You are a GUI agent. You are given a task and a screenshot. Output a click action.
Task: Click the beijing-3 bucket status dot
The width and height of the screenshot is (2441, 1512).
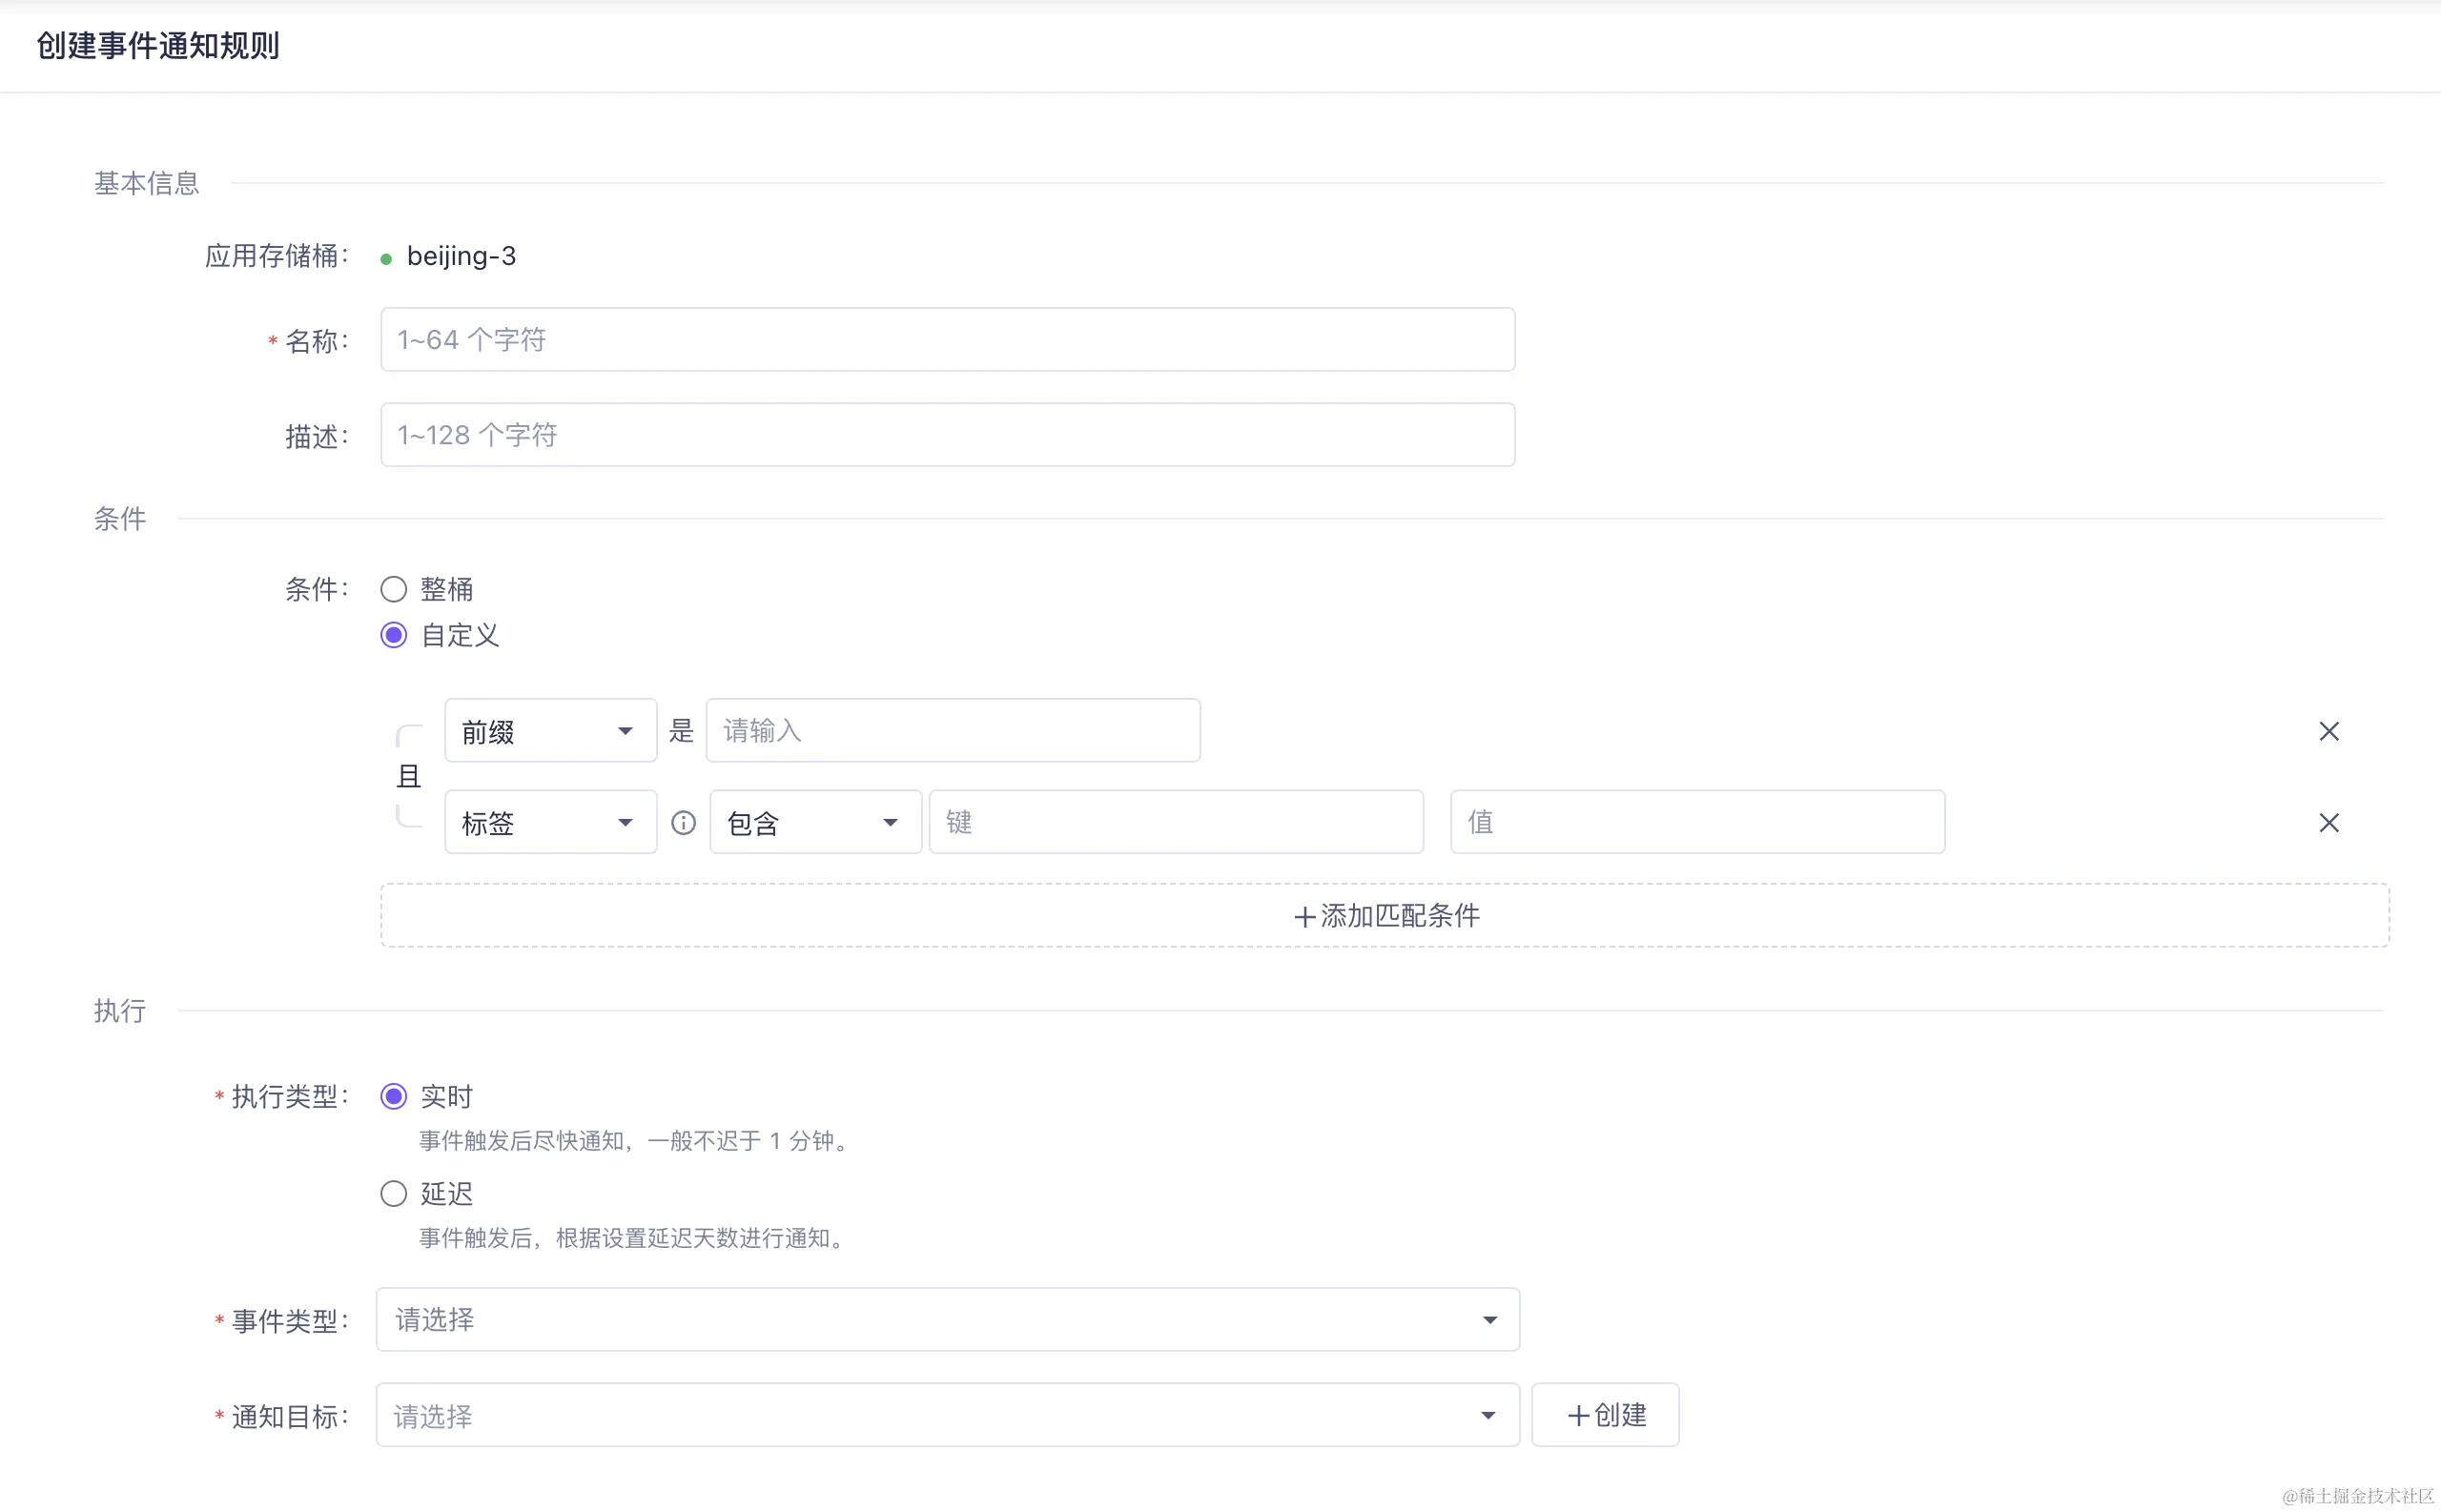(386, 259)
